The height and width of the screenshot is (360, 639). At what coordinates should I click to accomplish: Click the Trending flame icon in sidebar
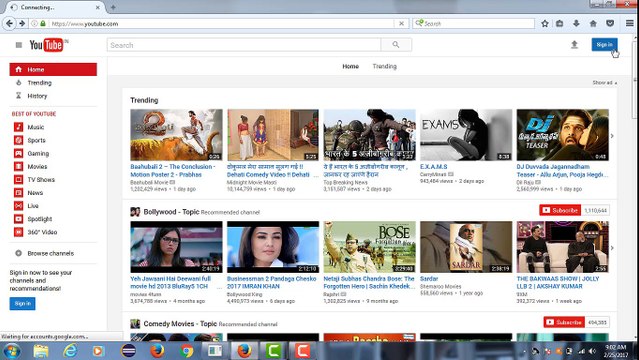18,83
